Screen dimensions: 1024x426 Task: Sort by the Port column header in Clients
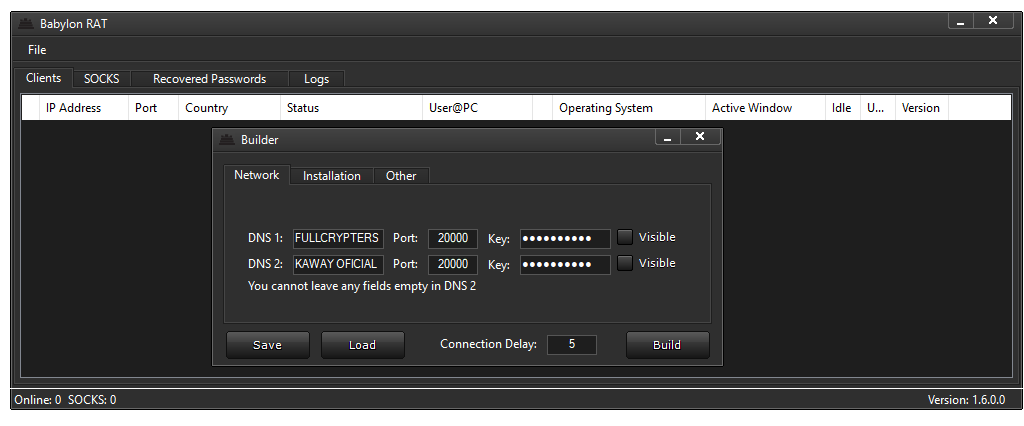[153, 108]
